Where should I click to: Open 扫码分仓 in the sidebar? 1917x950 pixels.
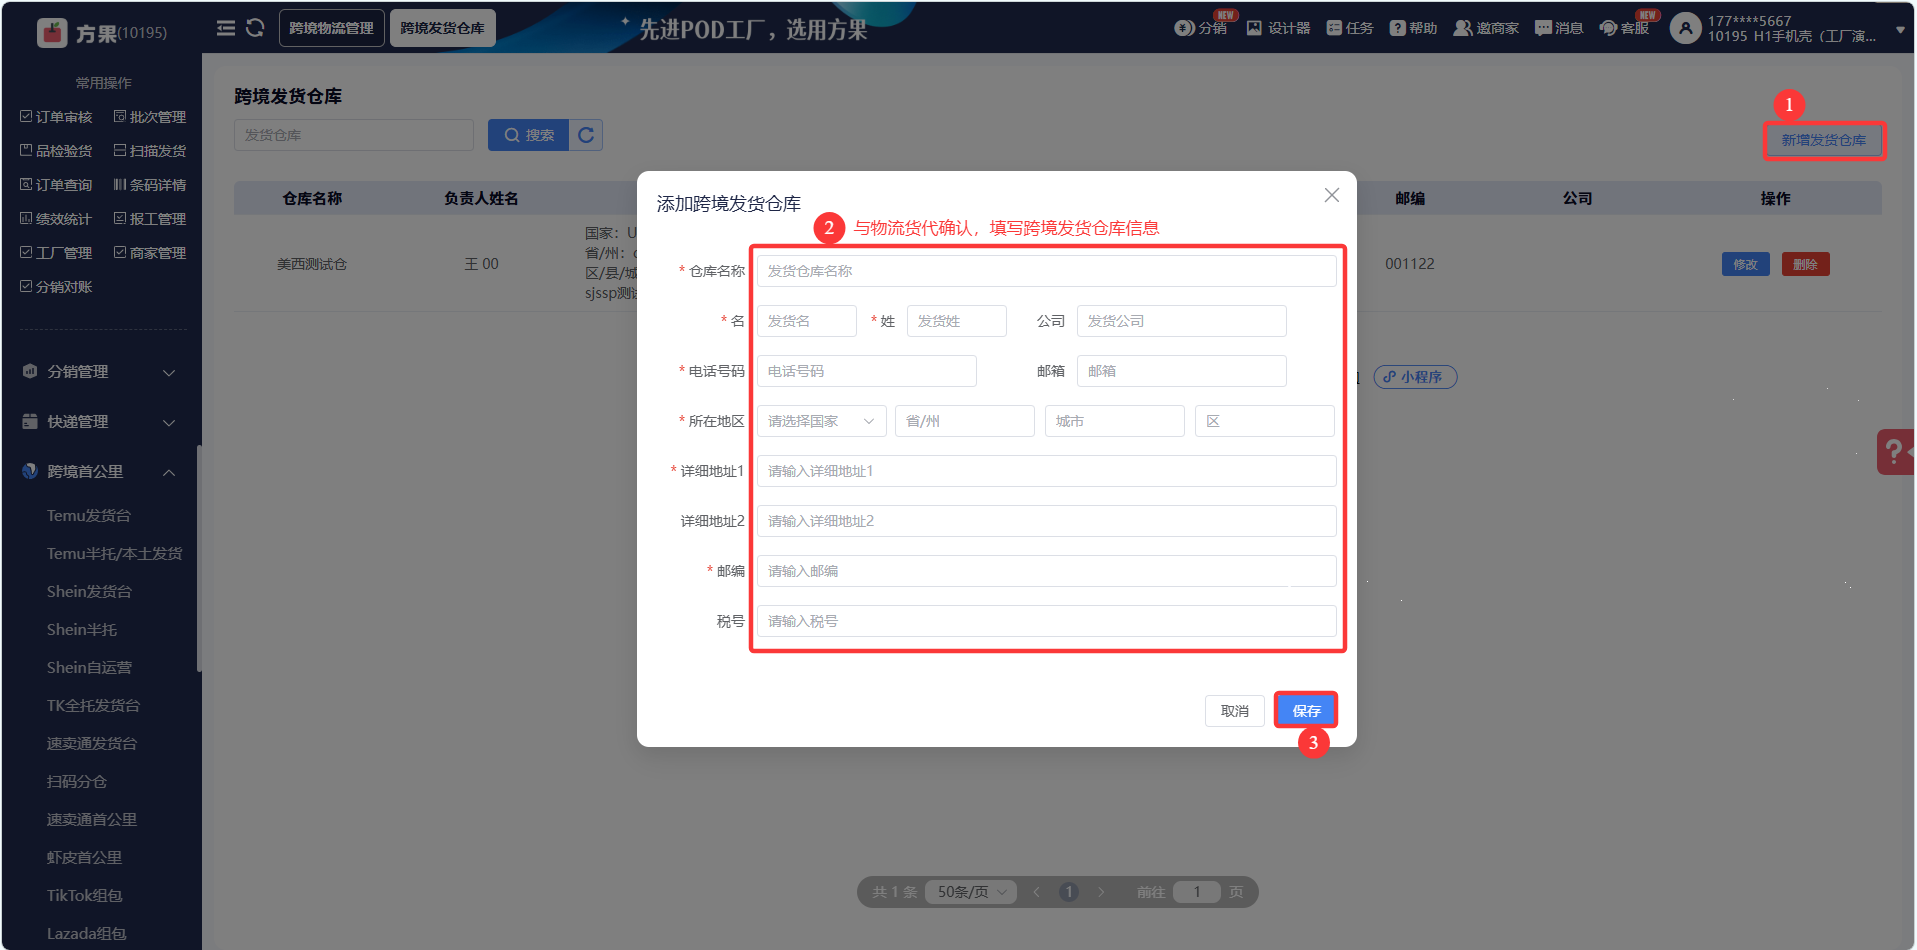point(76,782)
